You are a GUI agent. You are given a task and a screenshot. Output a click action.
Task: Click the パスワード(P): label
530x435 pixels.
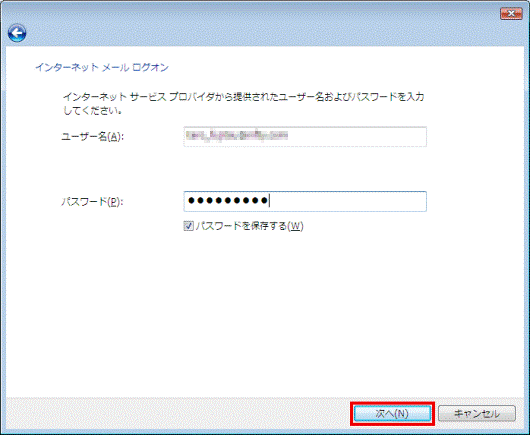92,202
